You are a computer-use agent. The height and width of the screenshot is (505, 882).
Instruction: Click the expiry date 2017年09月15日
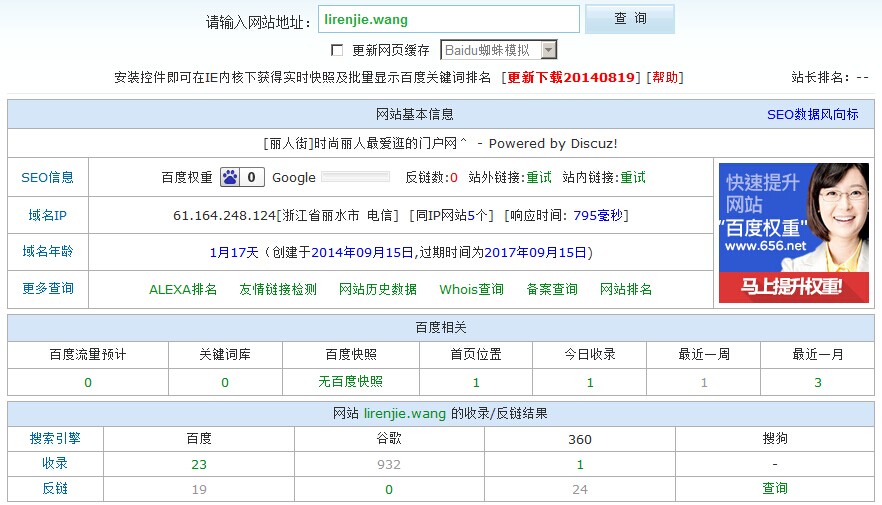[536, 252]
